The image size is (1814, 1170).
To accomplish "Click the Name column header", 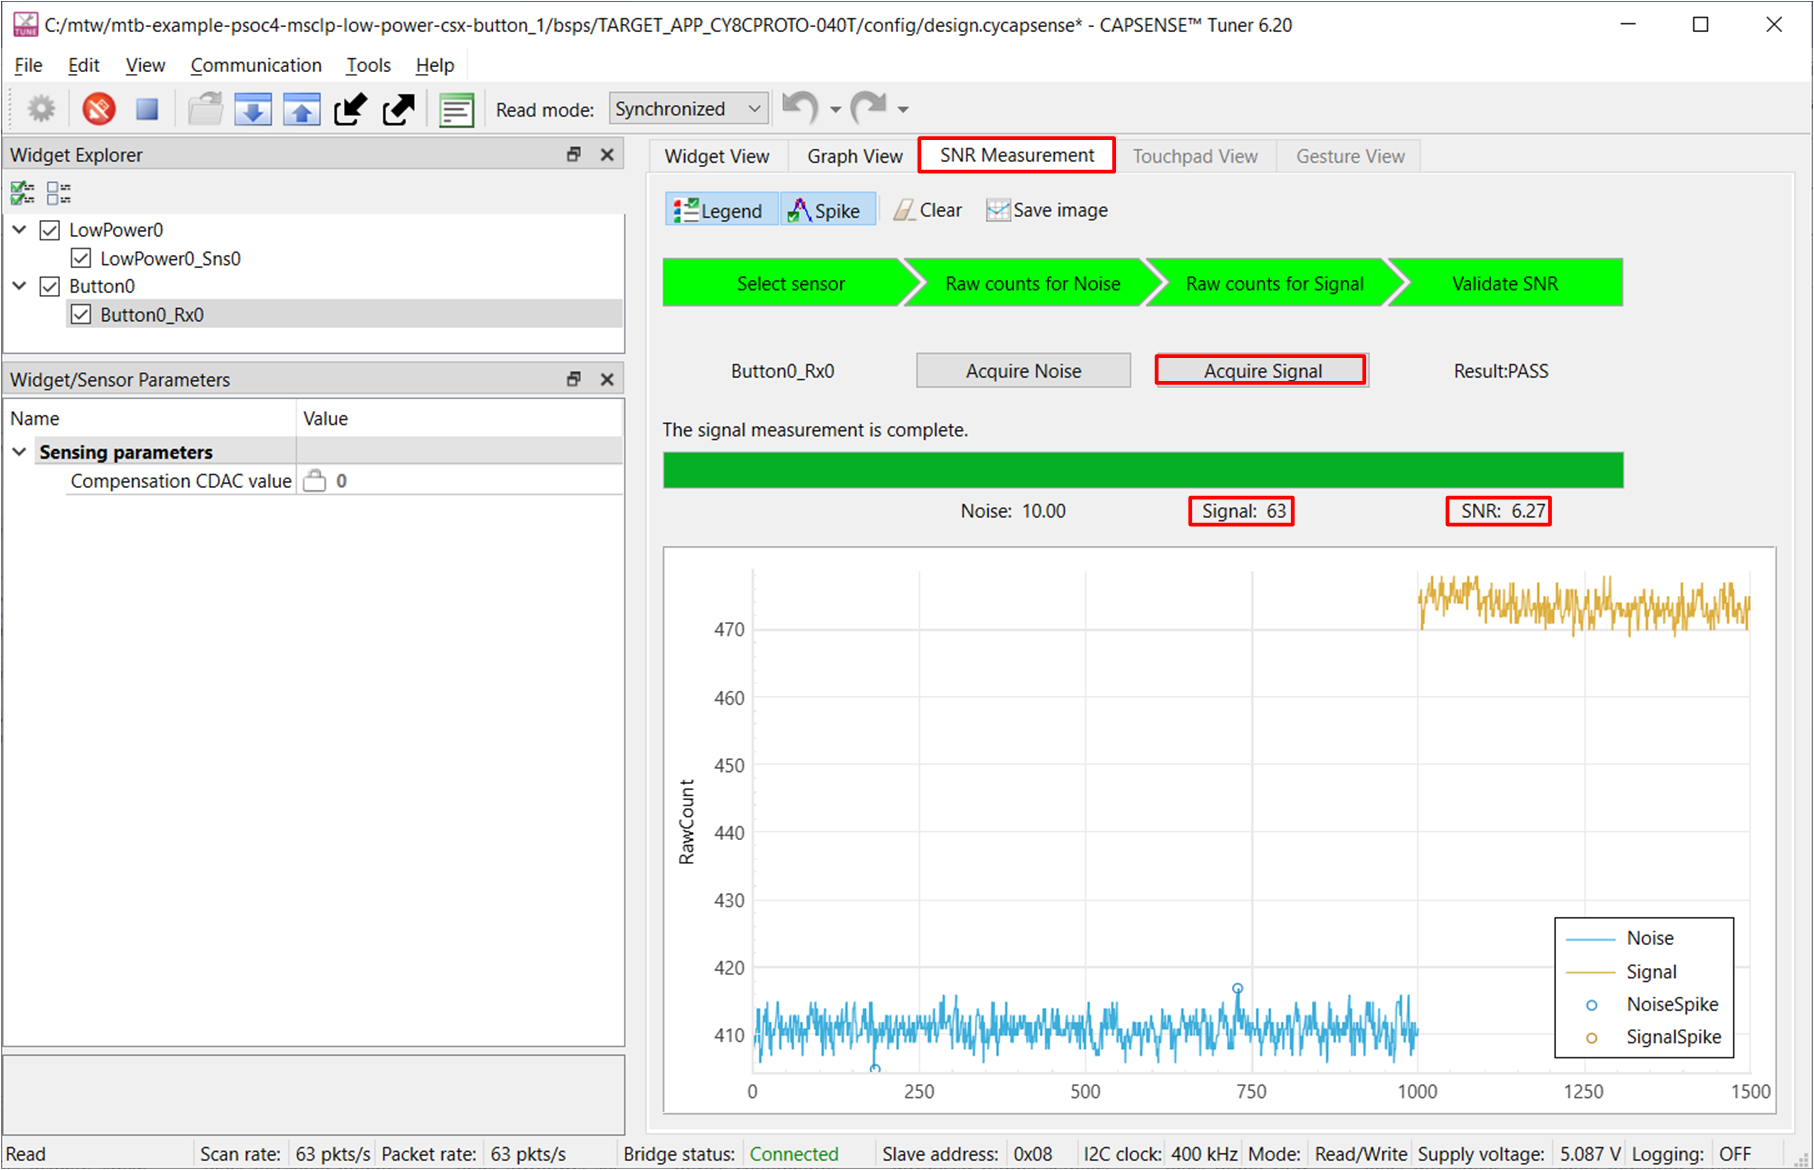I will coord(150,419).
